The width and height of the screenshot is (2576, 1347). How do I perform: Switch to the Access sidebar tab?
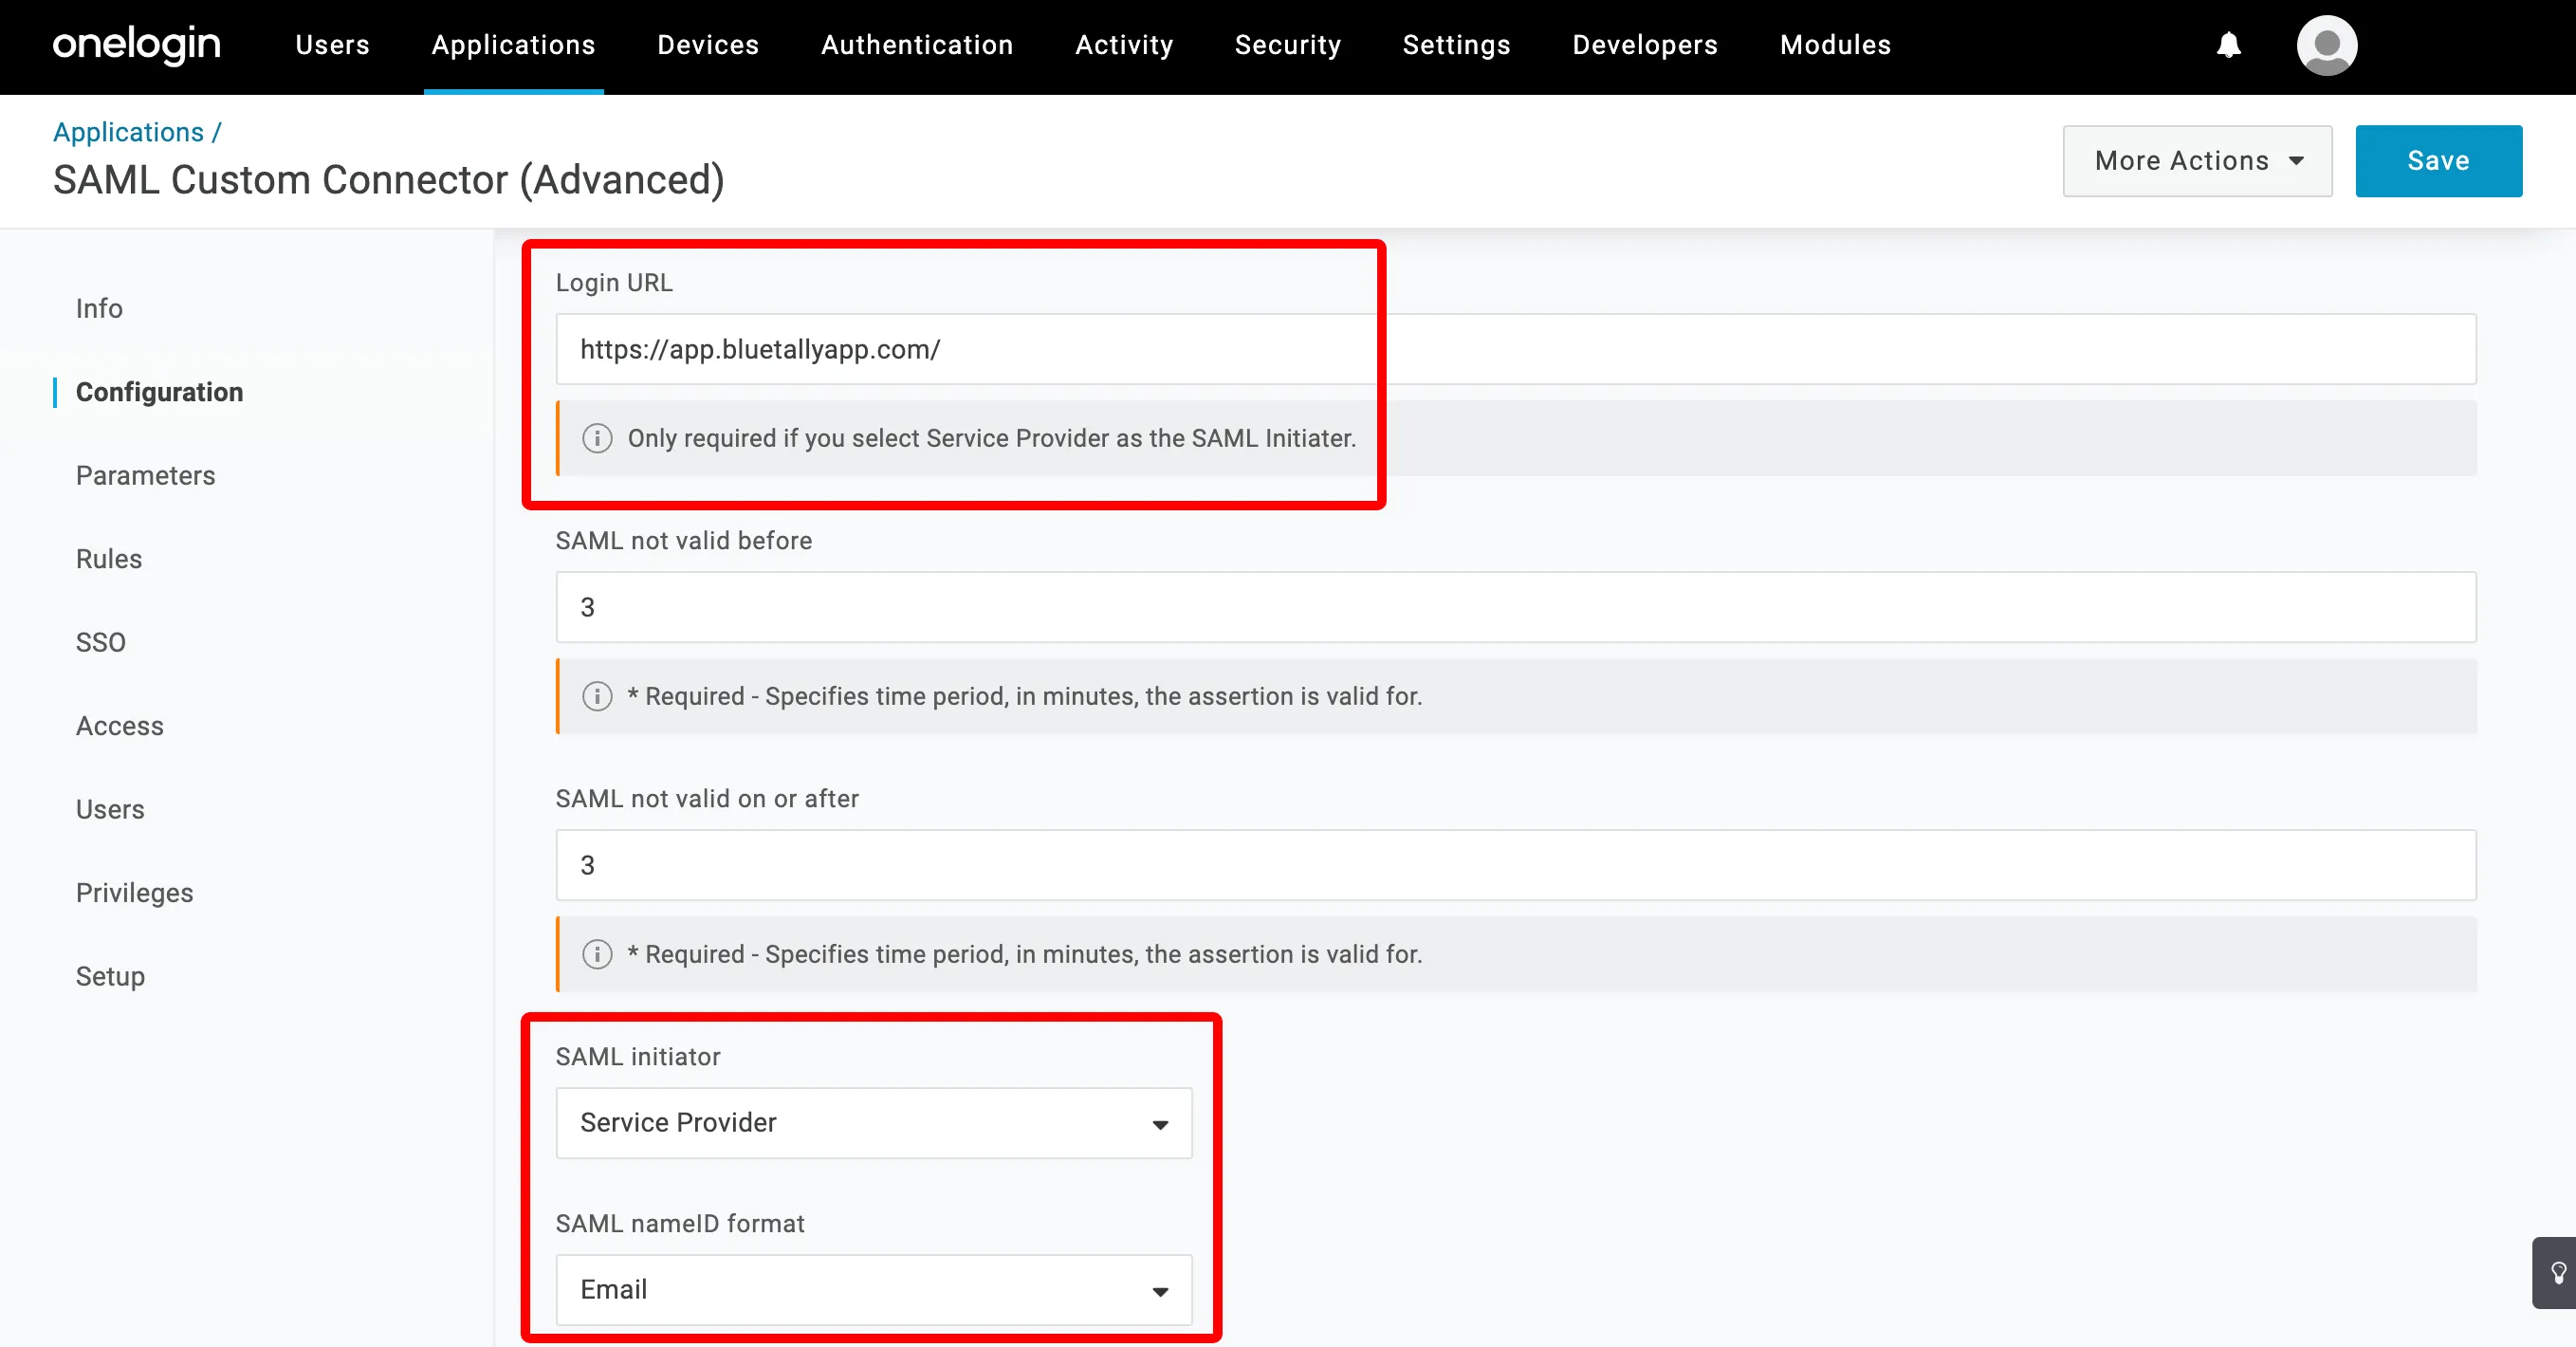pos(119,726)
